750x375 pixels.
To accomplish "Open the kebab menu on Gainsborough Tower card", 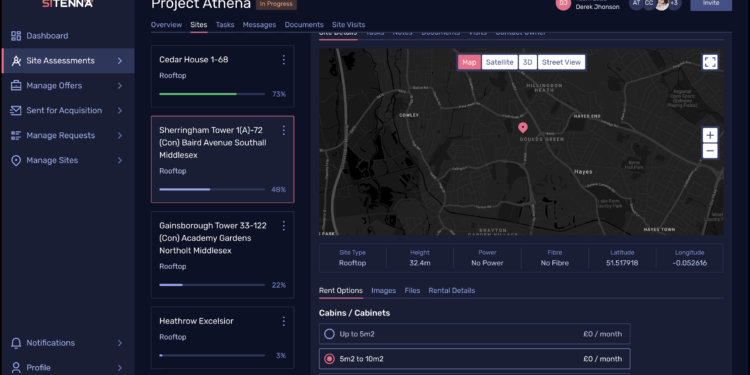I will click(x=284, y=225).
